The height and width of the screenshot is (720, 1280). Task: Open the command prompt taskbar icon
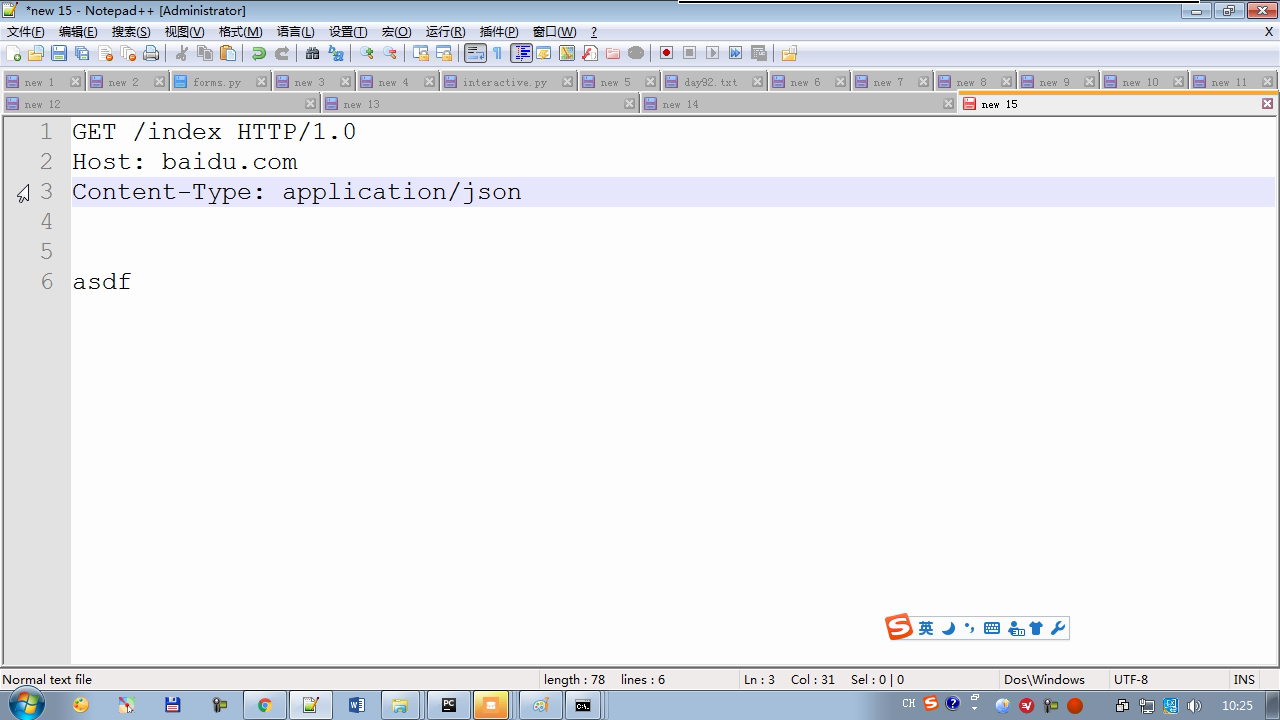pyautogui.click(x=582, y=705)
